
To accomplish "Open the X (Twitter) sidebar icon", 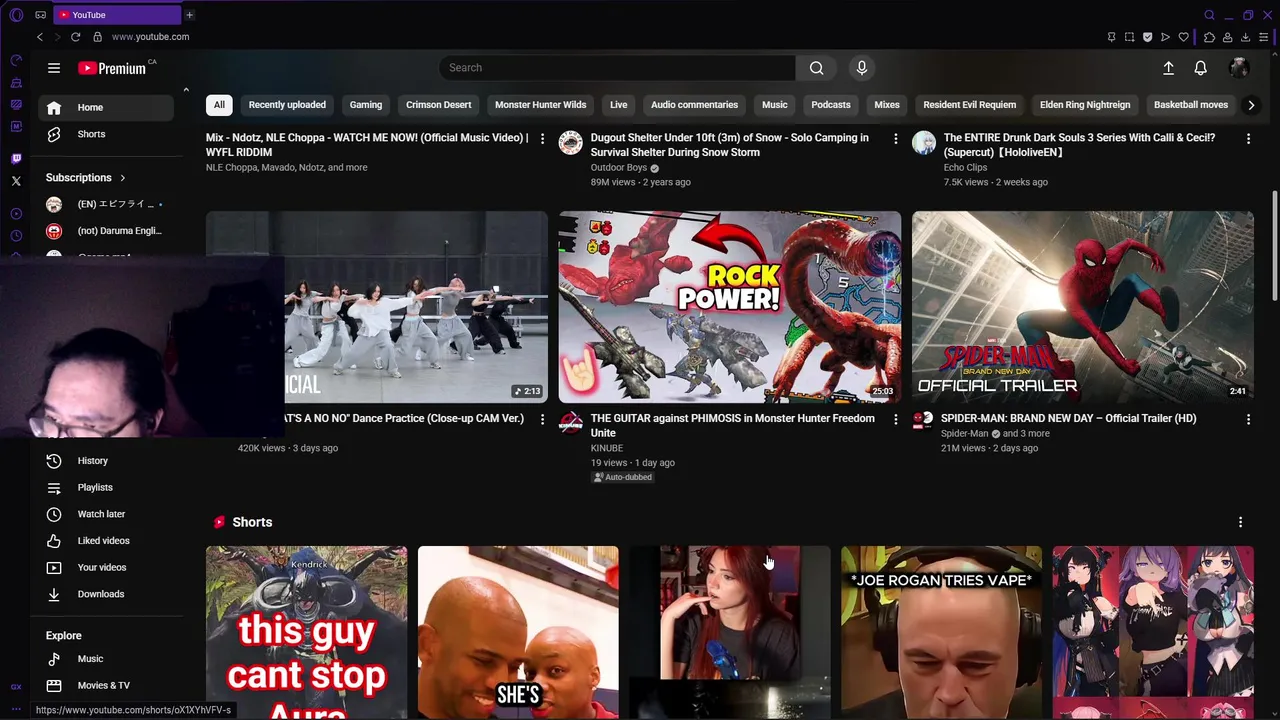I will 16,181.
